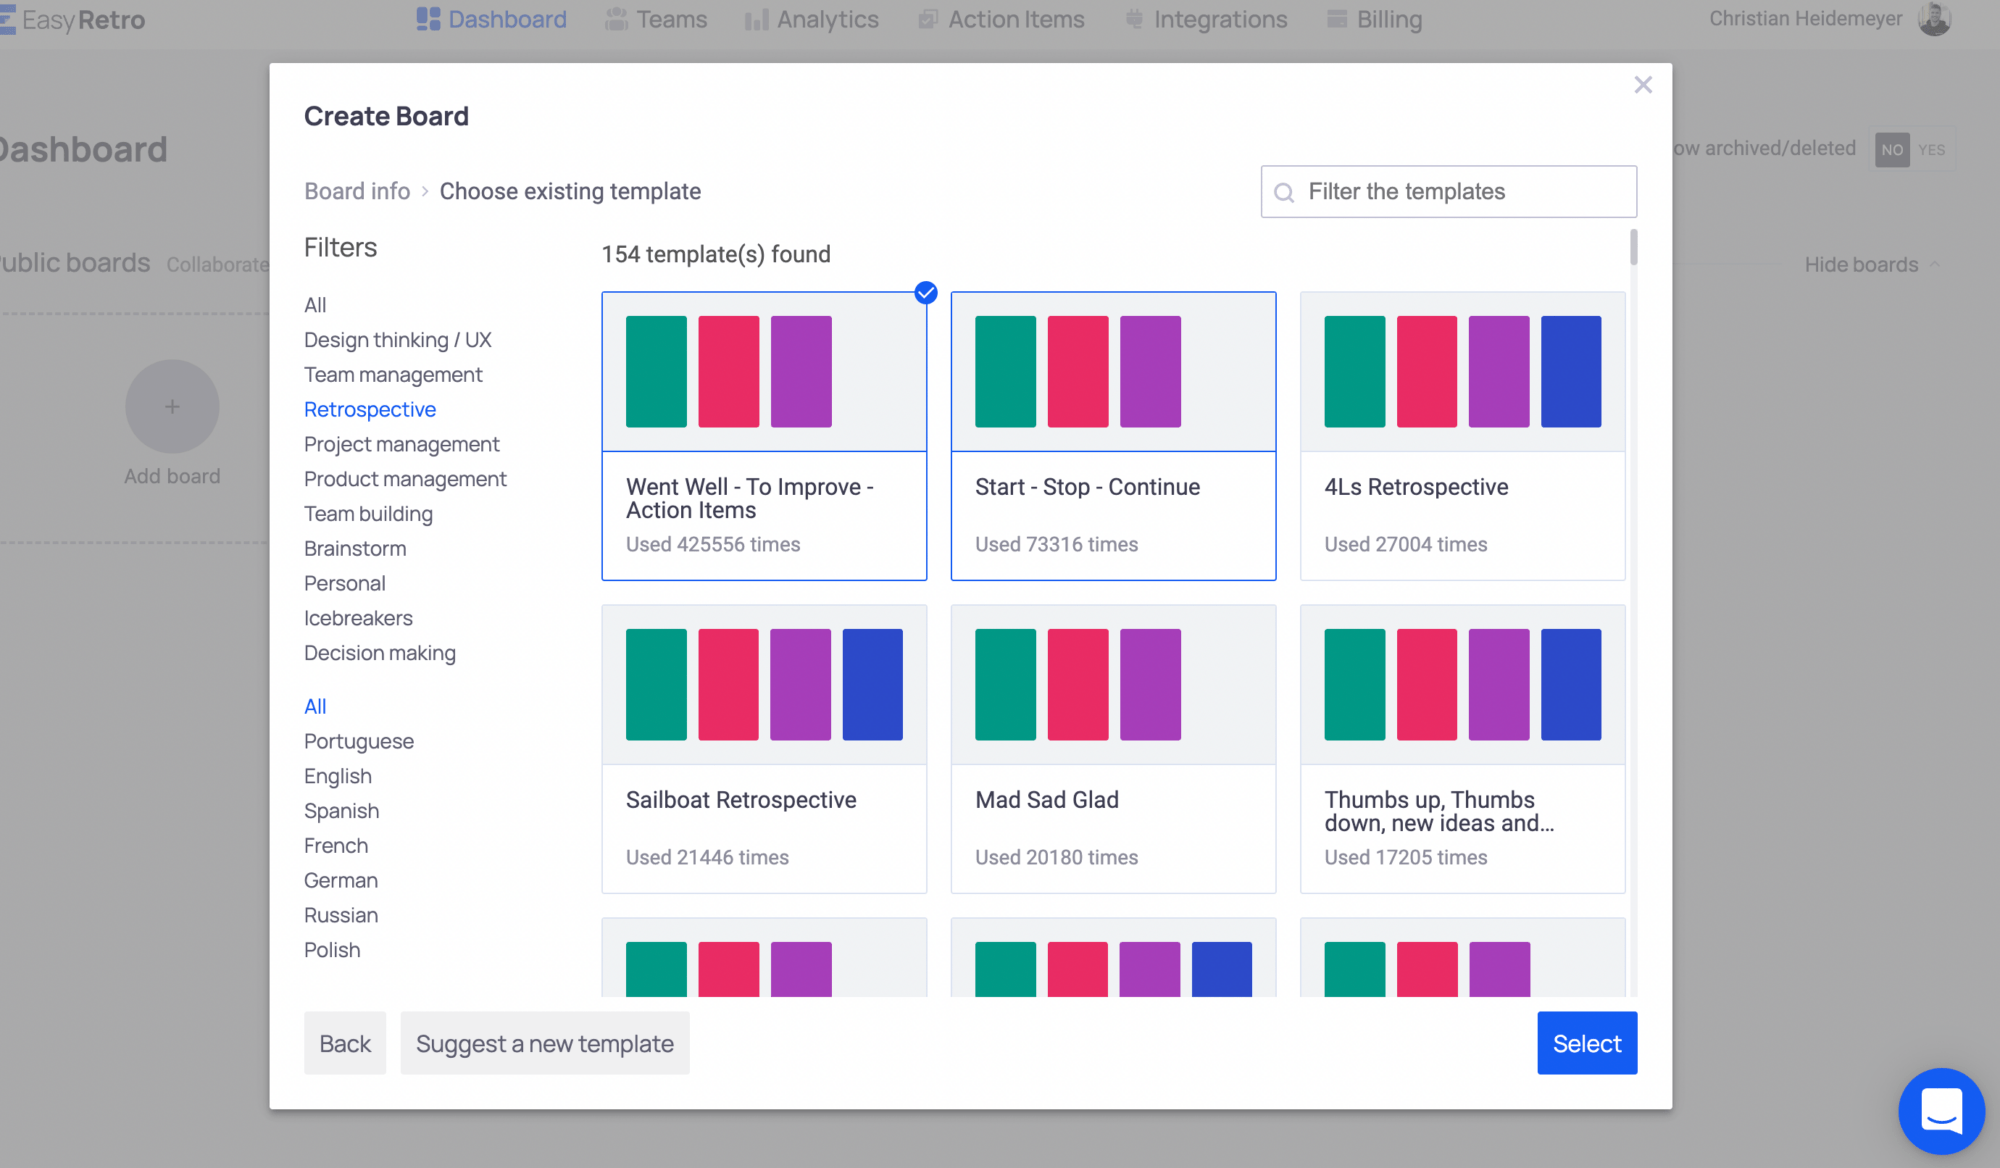Click the search magnifier in template filter

[1285, 191]
